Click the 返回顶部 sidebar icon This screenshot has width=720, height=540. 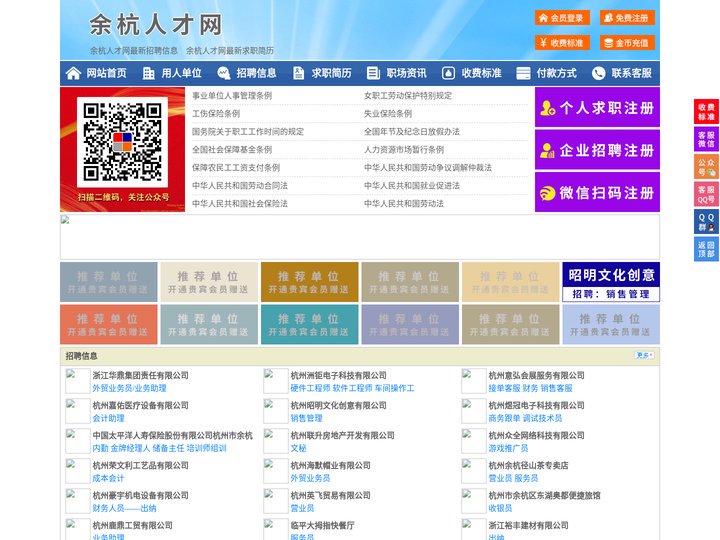tap(706, 249)
